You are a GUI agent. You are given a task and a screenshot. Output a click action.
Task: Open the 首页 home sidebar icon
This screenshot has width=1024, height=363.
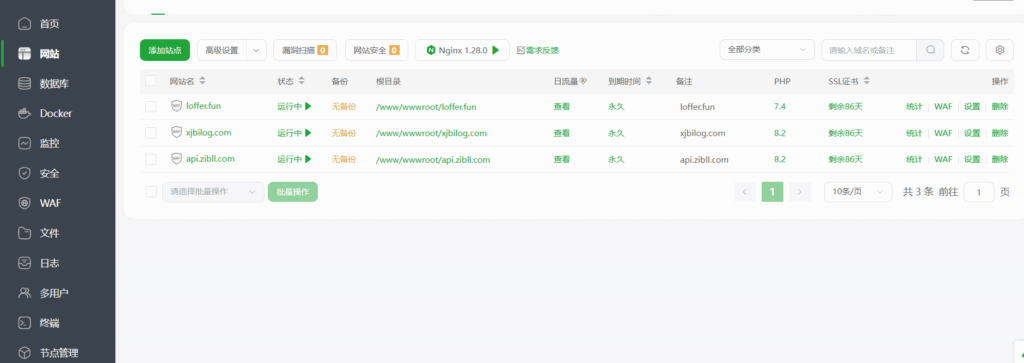(25, 24)
